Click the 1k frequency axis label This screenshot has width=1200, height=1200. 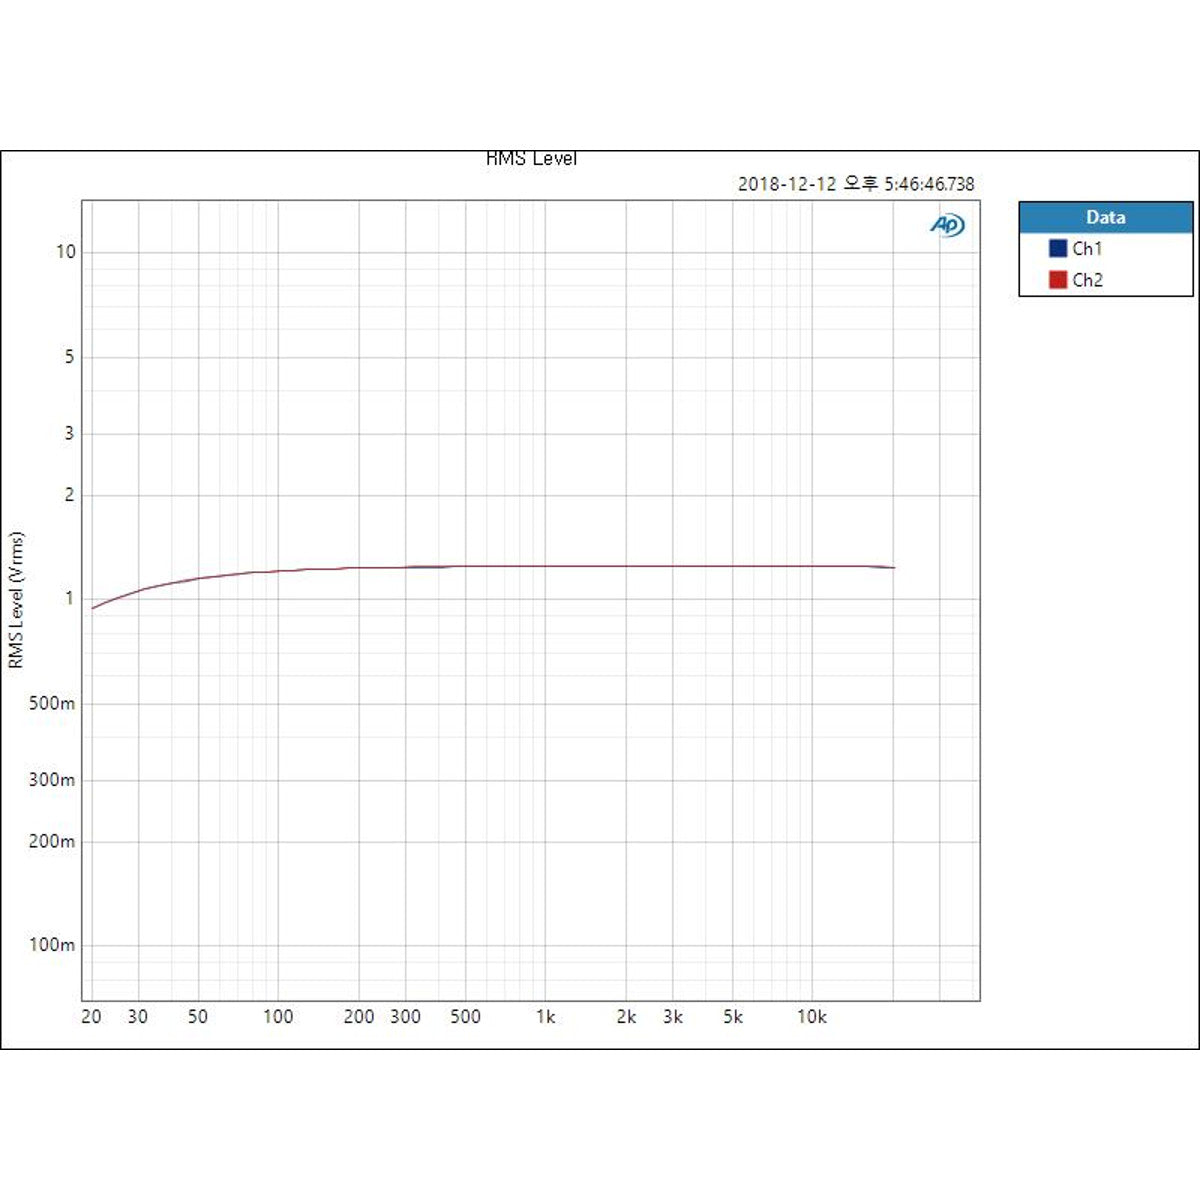(545, 1017)
